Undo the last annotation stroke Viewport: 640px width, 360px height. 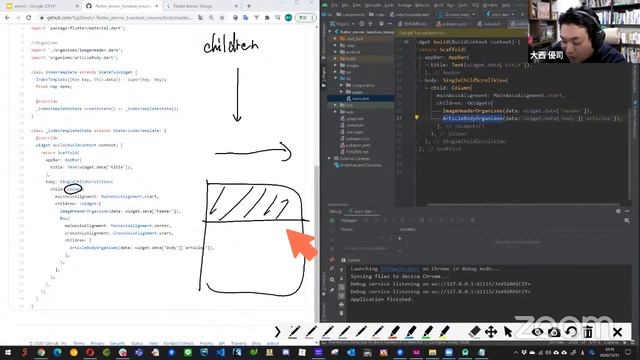(x=571, y=332)
